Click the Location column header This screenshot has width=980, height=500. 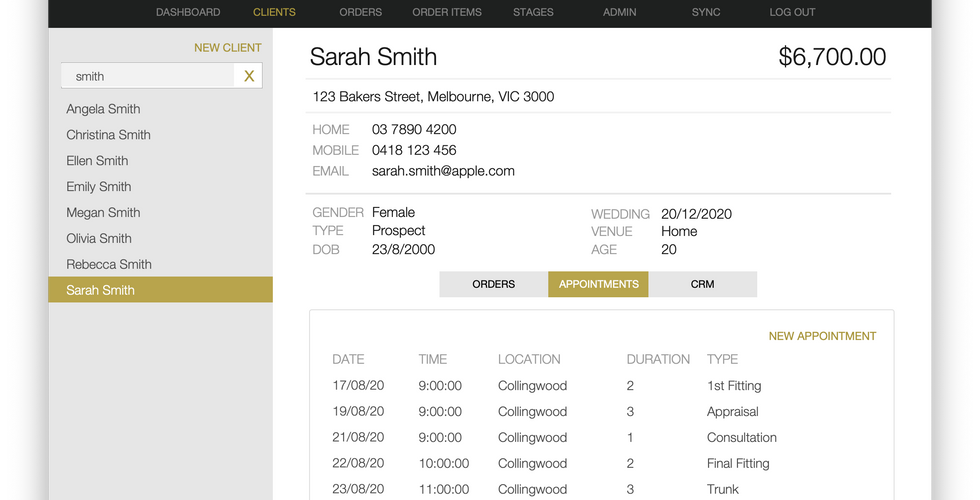[529, 359]
